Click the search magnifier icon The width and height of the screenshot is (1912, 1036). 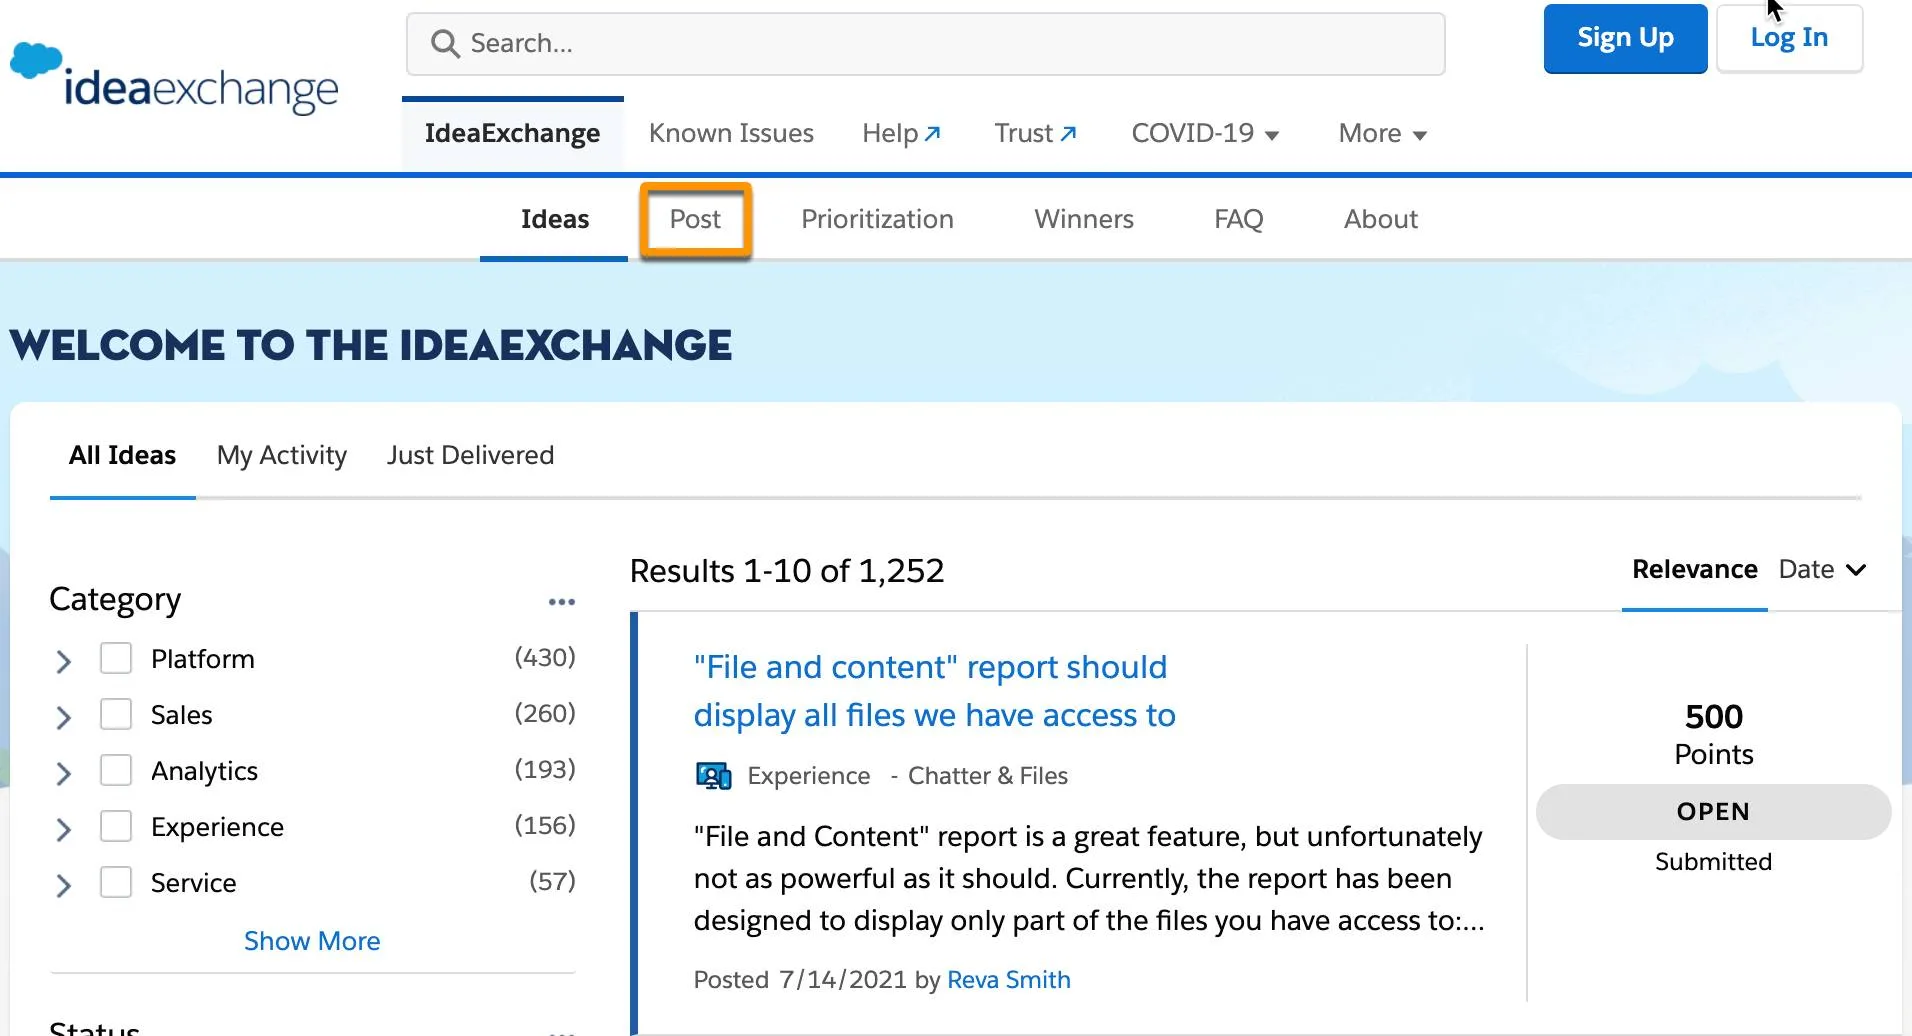(x=445, y=44)
